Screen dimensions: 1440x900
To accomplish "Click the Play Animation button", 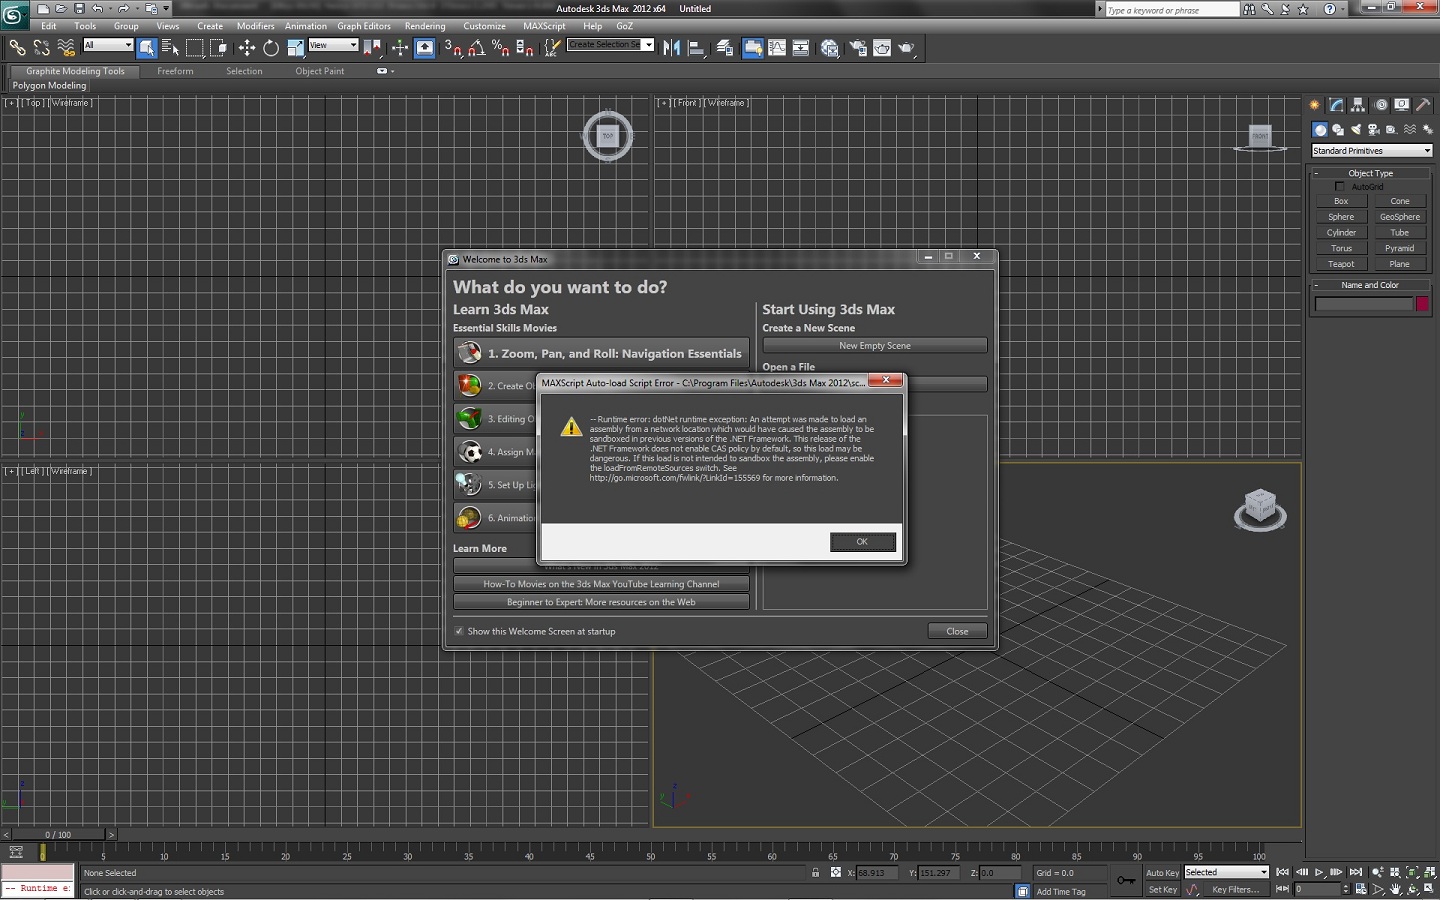I will tap(1319, 873).
